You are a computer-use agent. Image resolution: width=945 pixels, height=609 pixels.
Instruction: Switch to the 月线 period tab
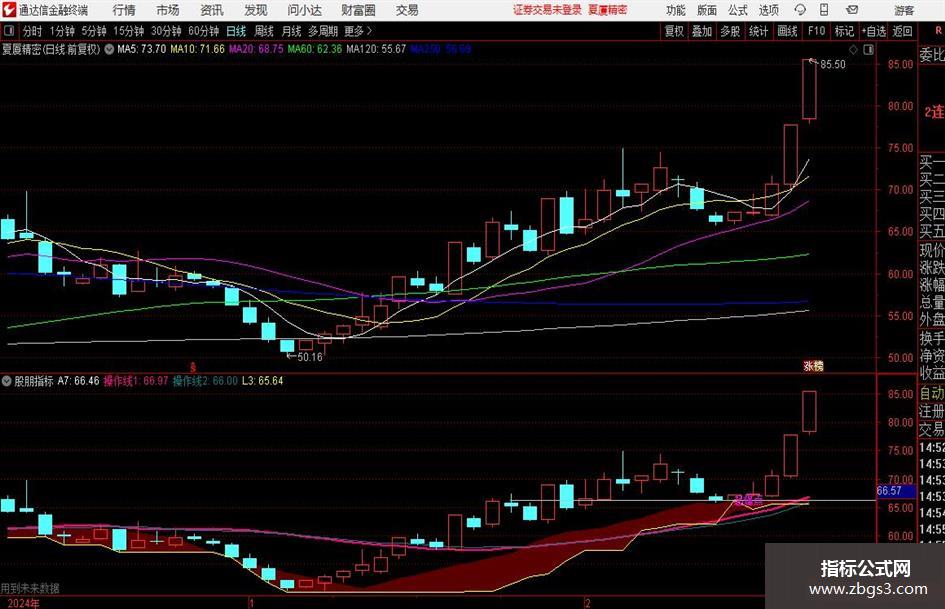click(x=292, y=31)
